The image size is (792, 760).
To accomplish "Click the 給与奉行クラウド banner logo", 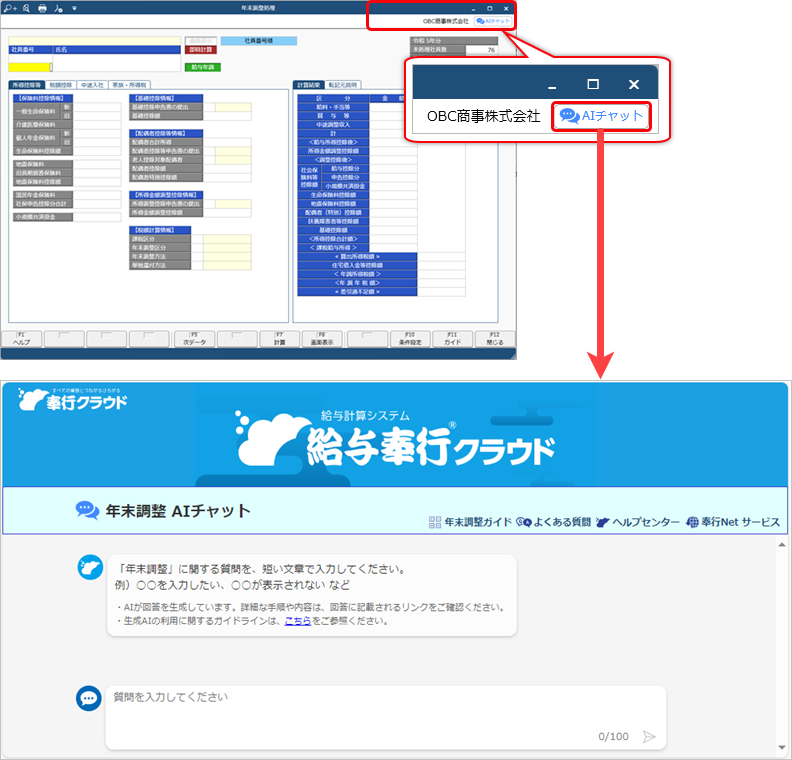I will [395, 440].
